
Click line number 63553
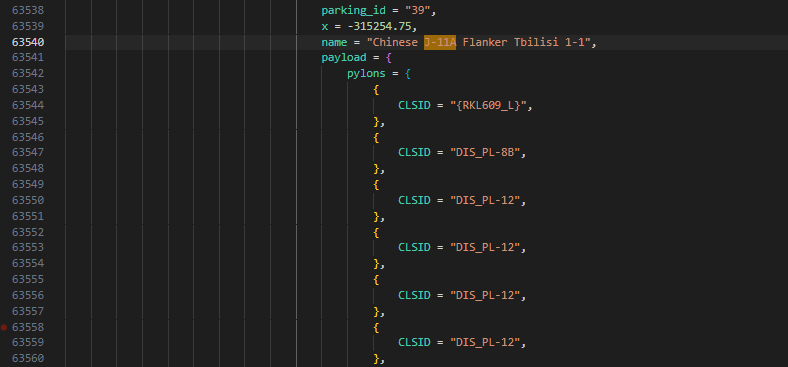coord(28,247)
